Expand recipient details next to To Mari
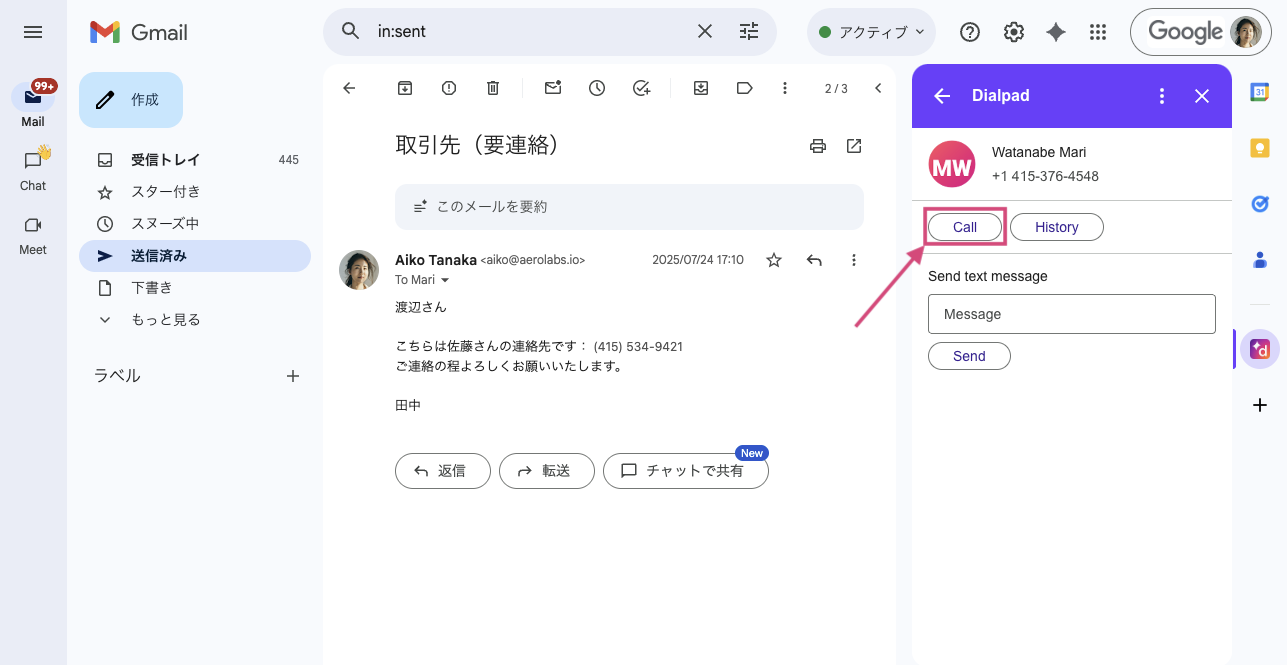Viewport: 1287px width, 665px height. (445, 280)
